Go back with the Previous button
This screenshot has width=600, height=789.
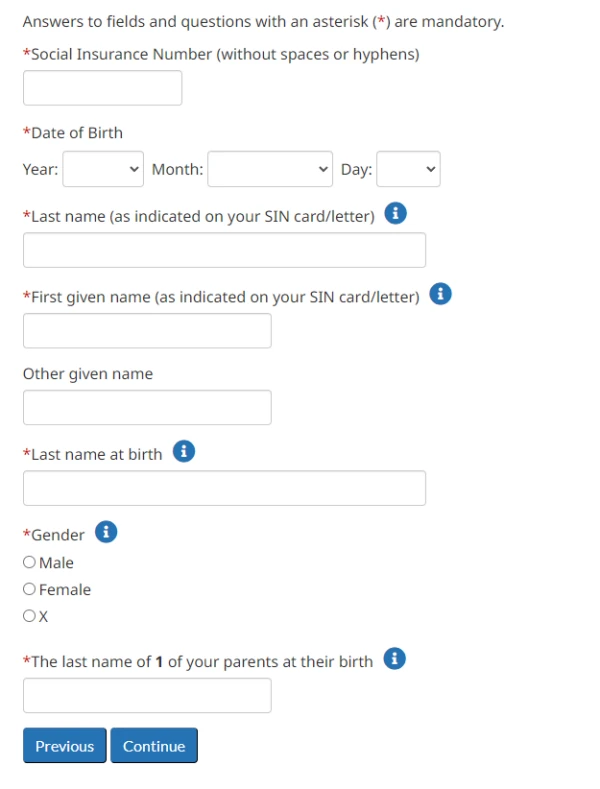click(x=65, y=745)
